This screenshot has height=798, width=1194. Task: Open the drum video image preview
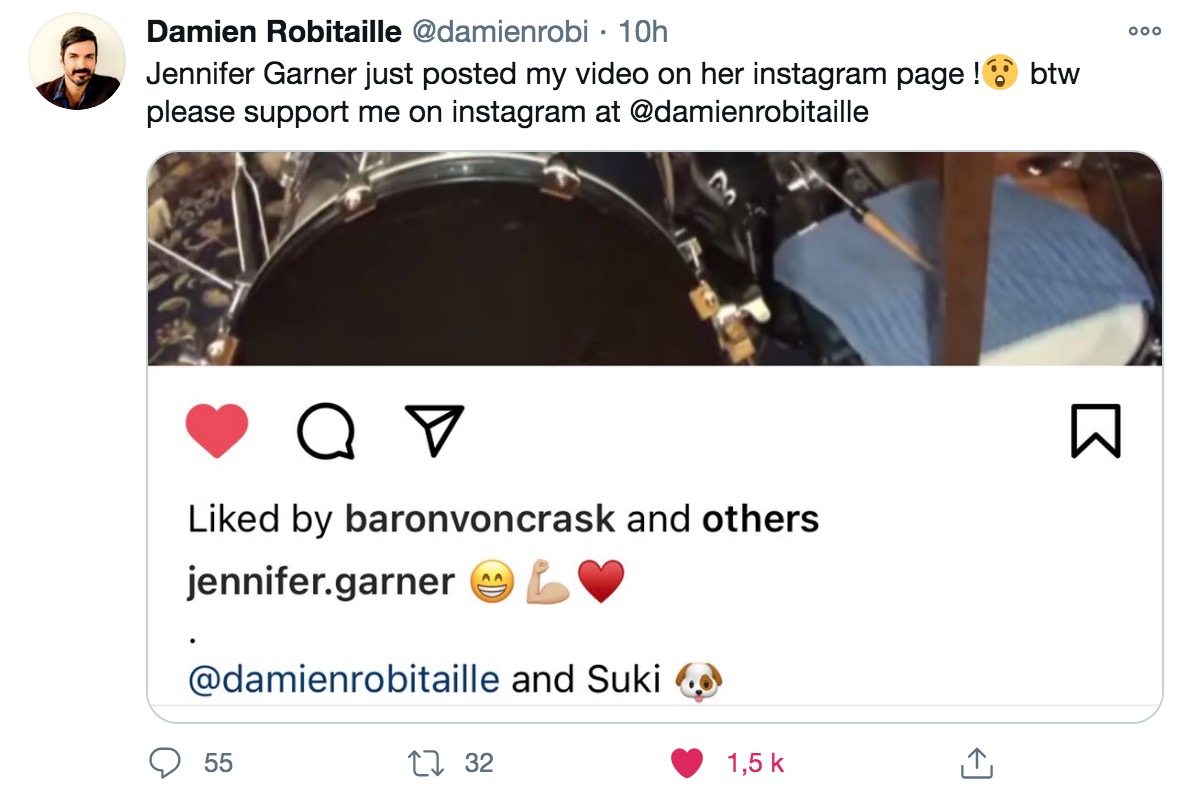coord(654,259)
